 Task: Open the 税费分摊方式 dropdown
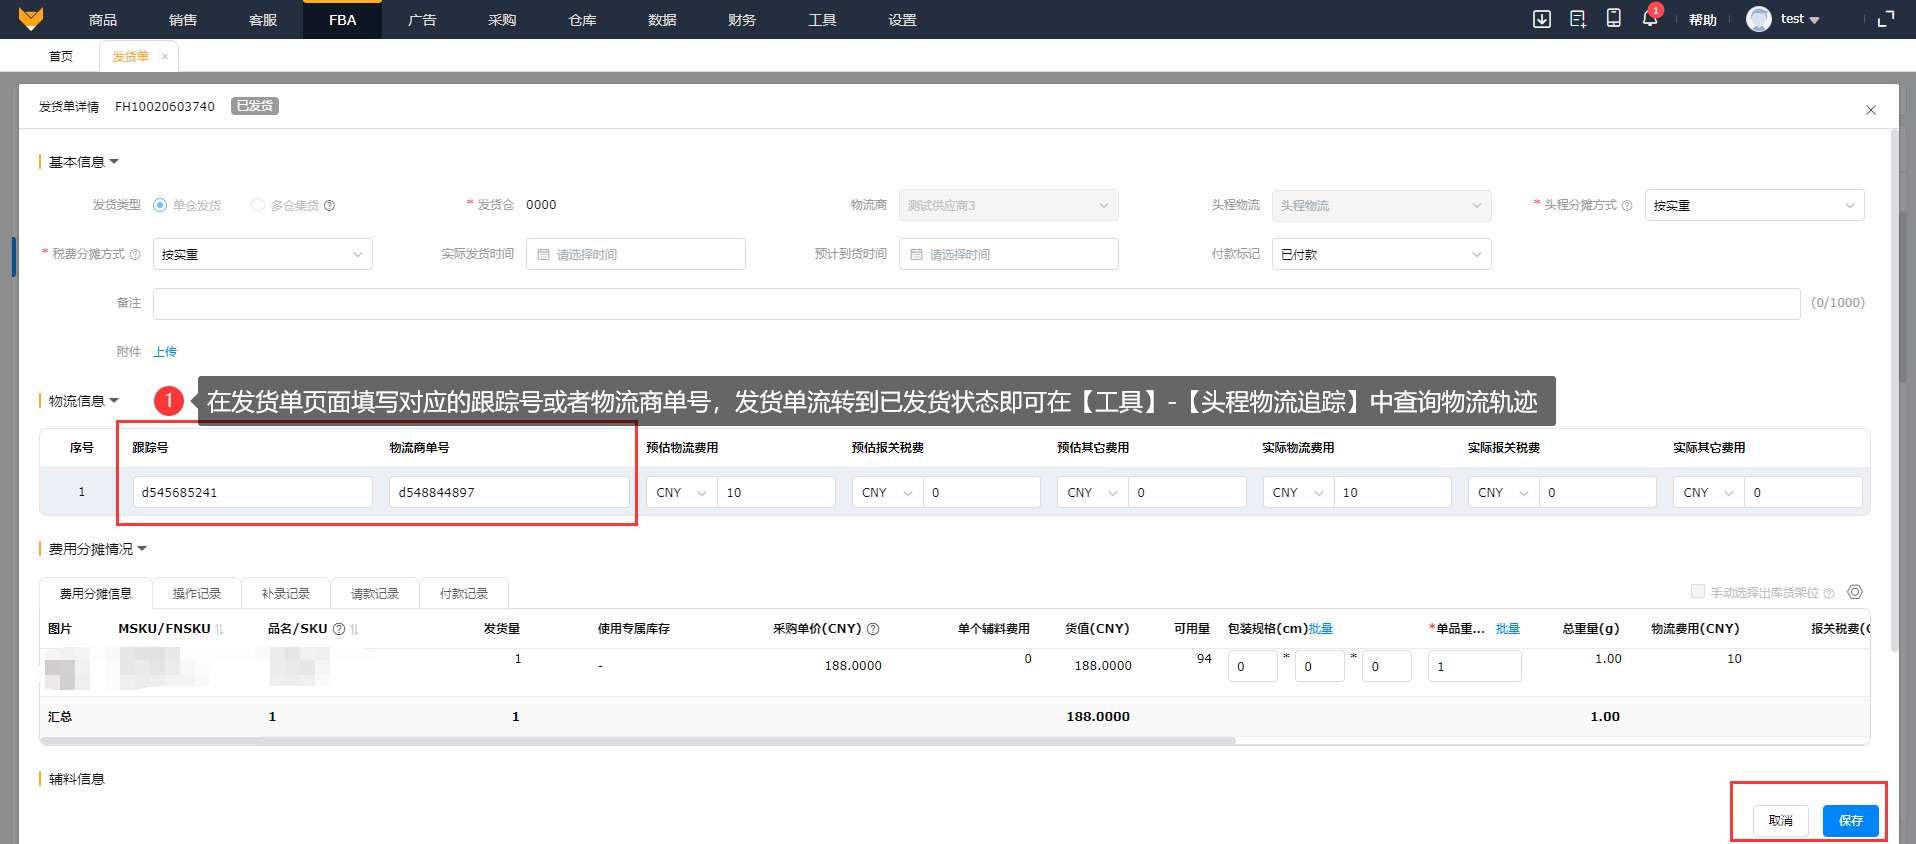click(262, 254)
